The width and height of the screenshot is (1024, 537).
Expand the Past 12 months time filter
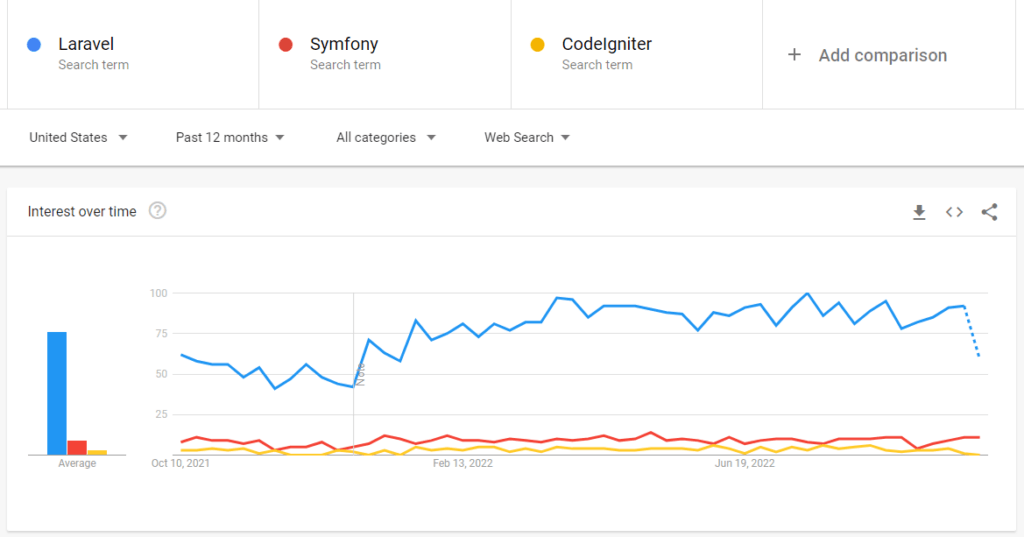(230, 138)
